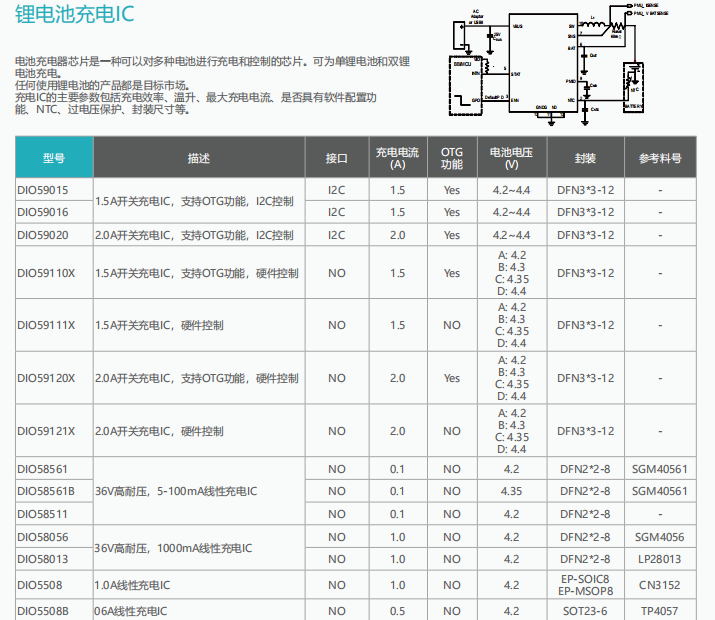Click the 充电电流 (A) column header
The image size is (715, 620).
tap(397, 158)
